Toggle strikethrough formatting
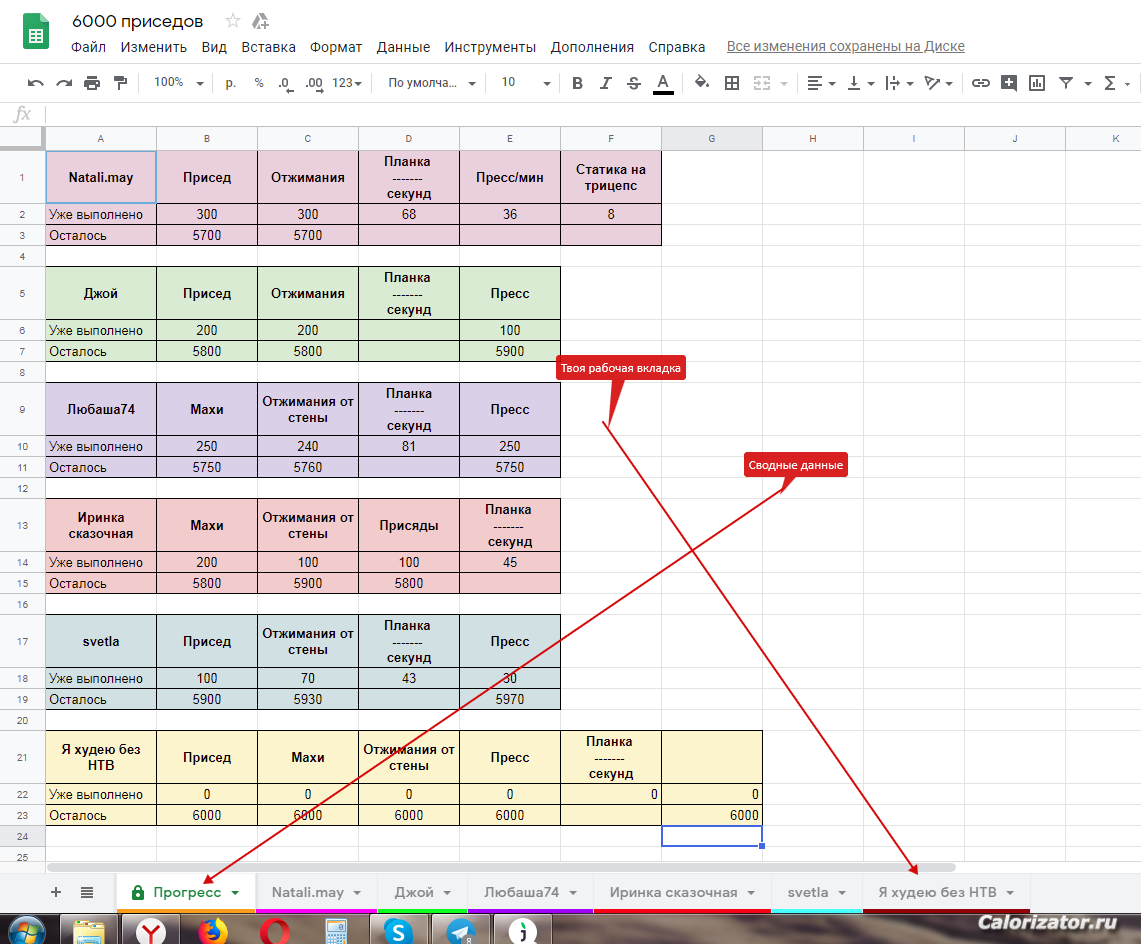 (633, 83)
